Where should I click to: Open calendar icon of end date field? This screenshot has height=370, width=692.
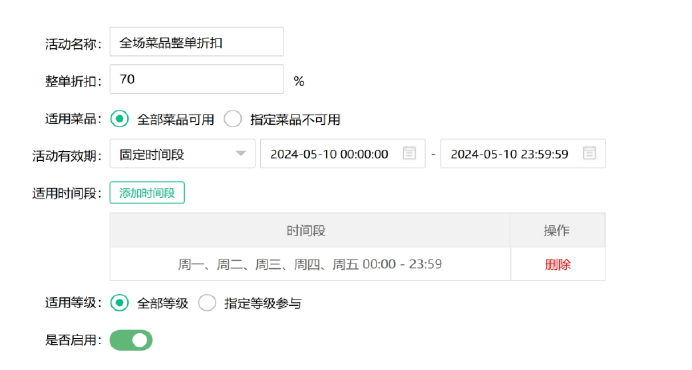[589, 153]
